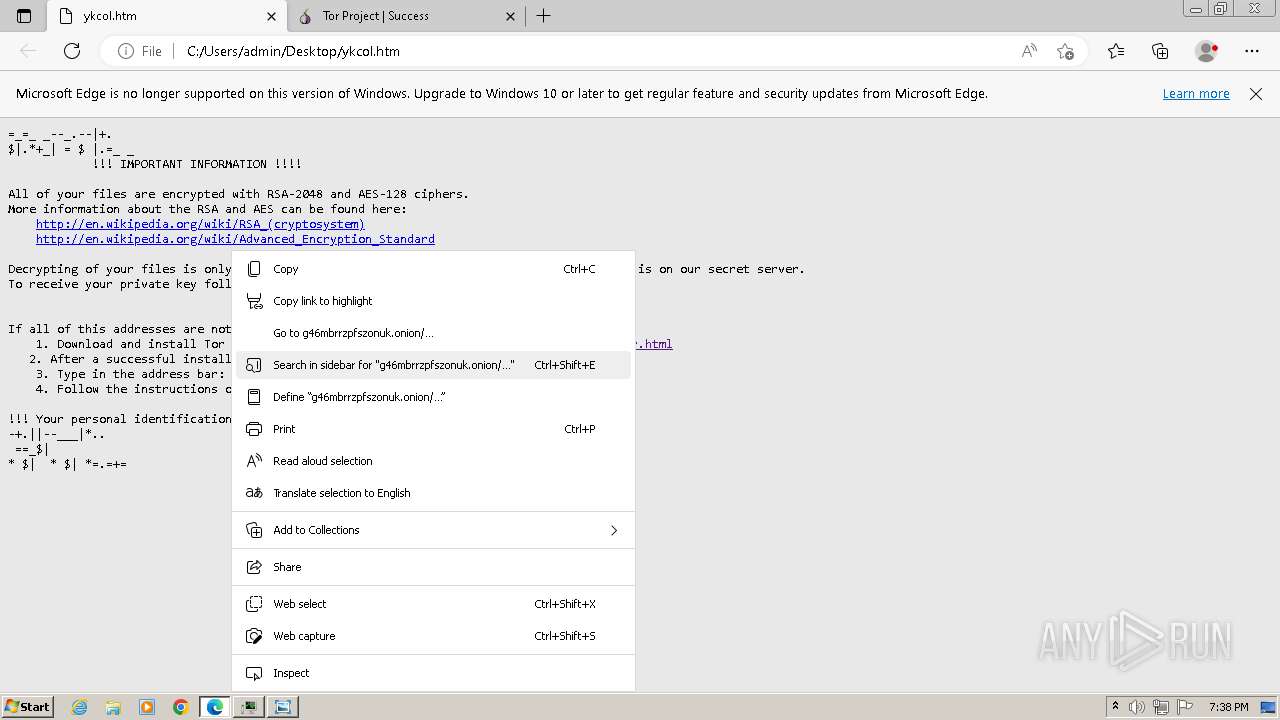Add this page to favorites star
The height and width of the screenshot is (720, 1280).
[x=1065, y=51]
